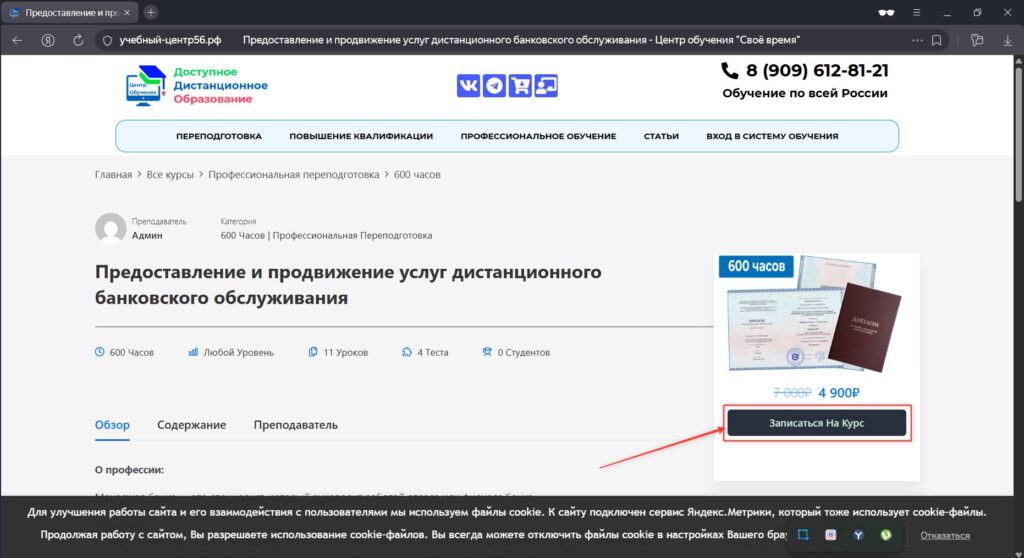This screenshot has width=1024, height=558.
Task: Click the 600 часов badge on thumbnail
Action: point(756,266)
